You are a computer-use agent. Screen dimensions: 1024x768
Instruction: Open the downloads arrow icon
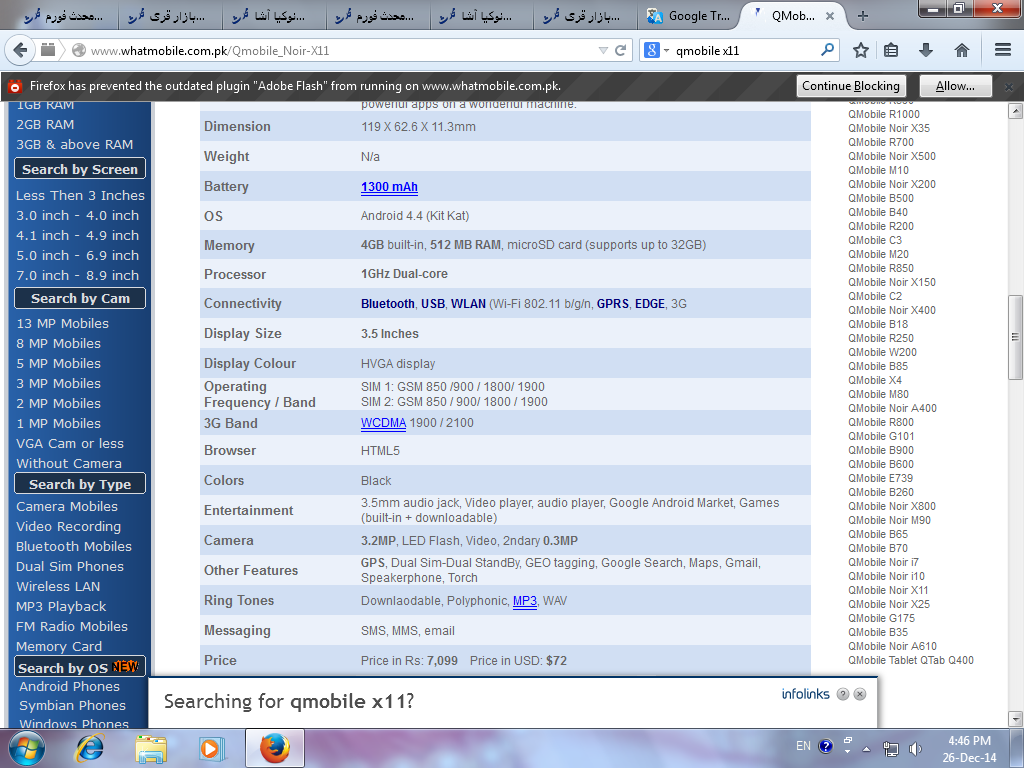[925, 50]
